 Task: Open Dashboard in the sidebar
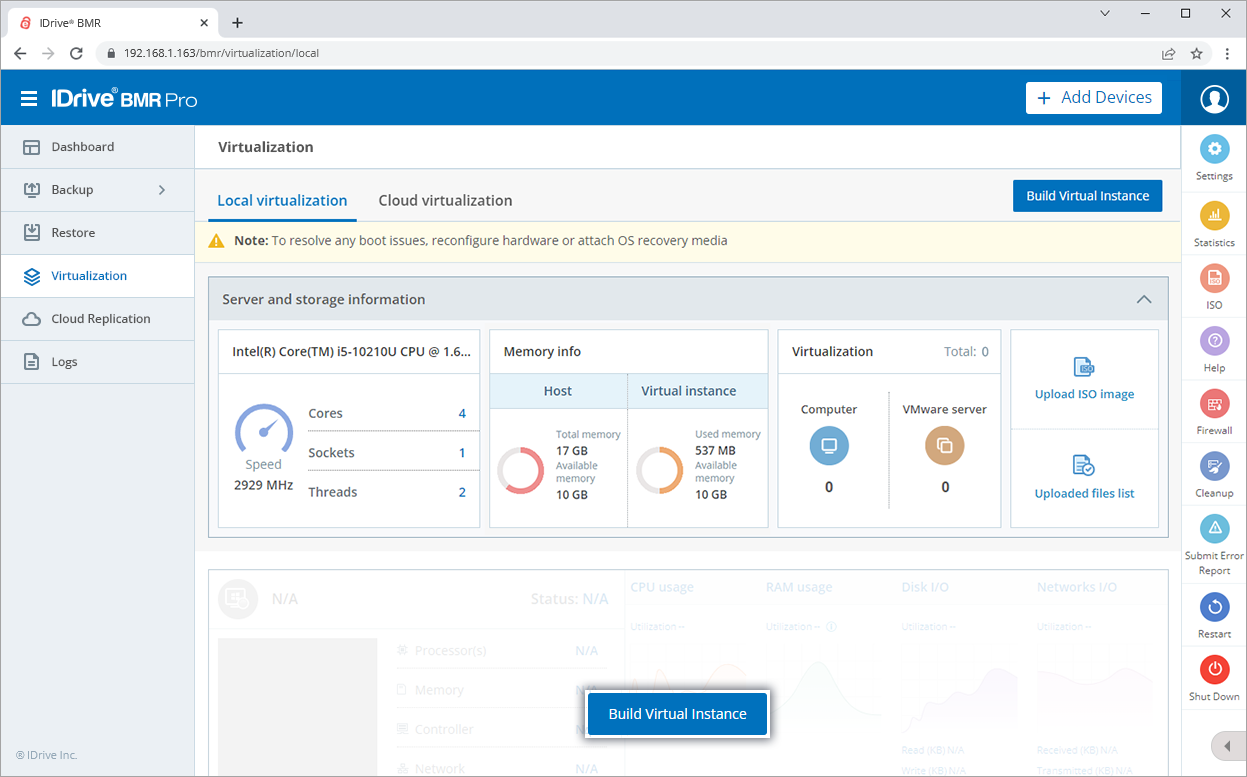pyautogui.click(x=97, y=147)
